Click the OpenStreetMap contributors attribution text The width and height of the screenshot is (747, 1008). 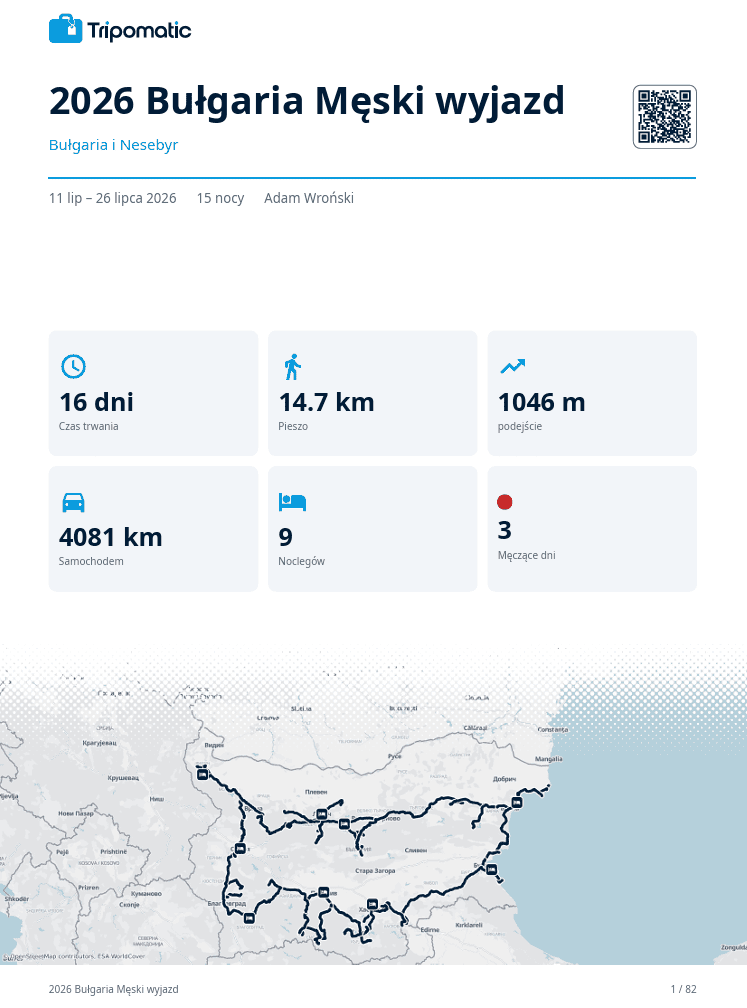(x=74, y=957)
